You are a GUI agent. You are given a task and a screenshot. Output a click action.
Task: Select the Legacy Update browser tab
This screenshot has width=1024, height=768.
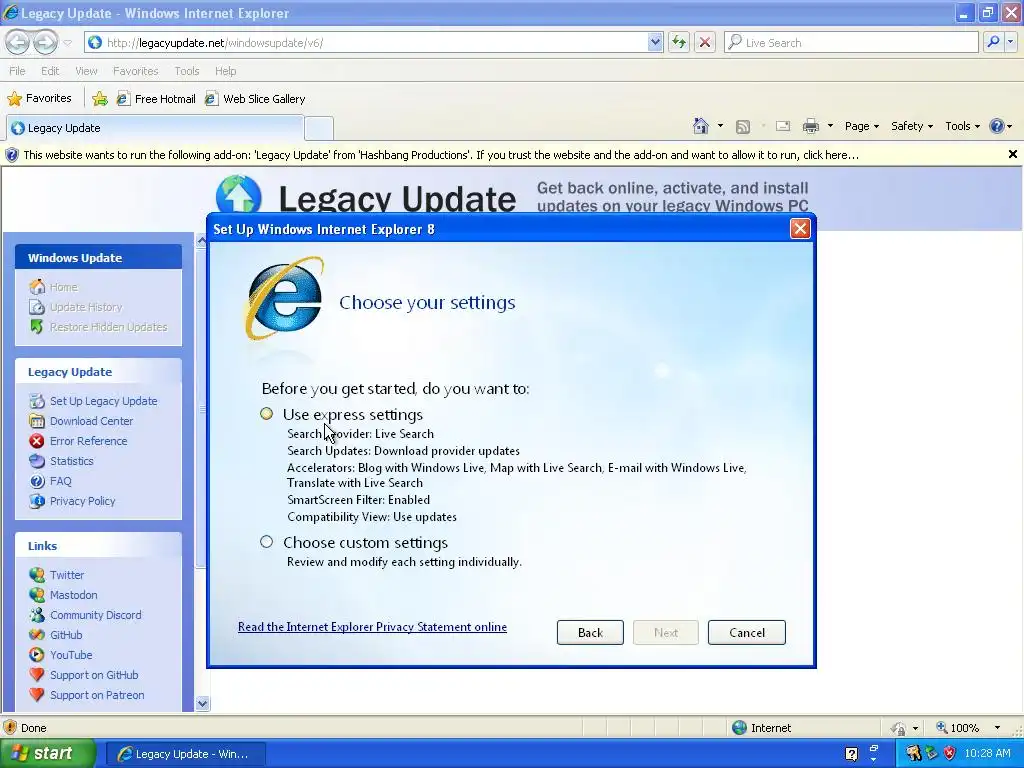(155, 128)
